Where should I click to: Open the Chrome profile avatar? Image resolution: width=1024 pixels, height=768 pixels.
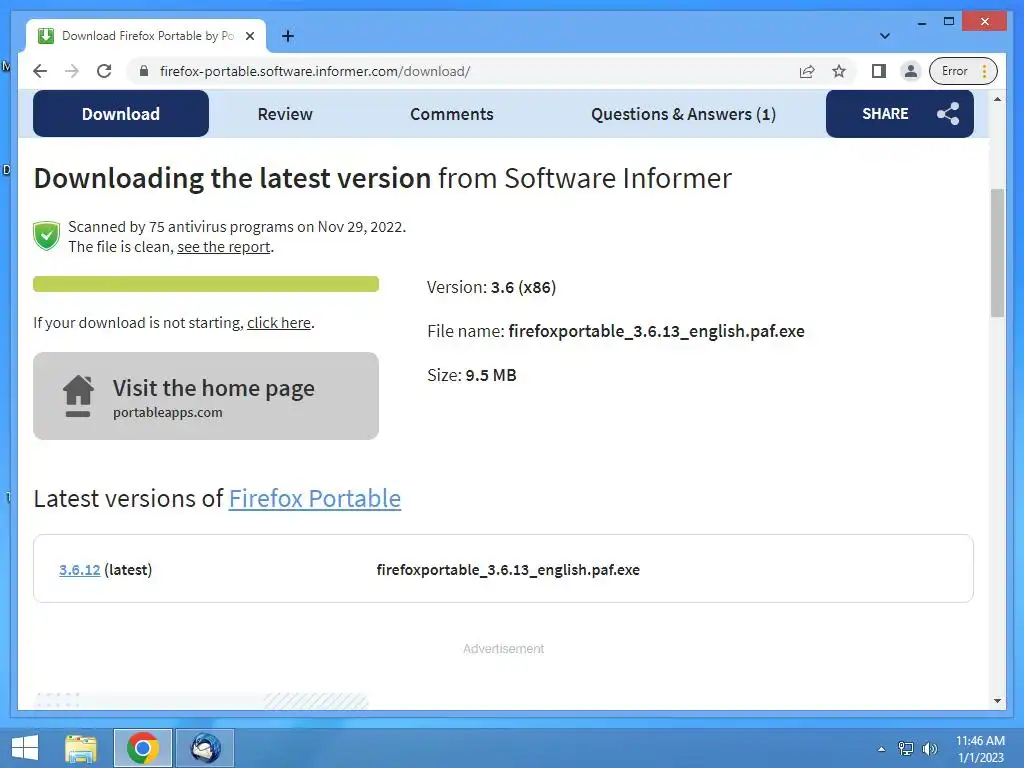[910, 71]
